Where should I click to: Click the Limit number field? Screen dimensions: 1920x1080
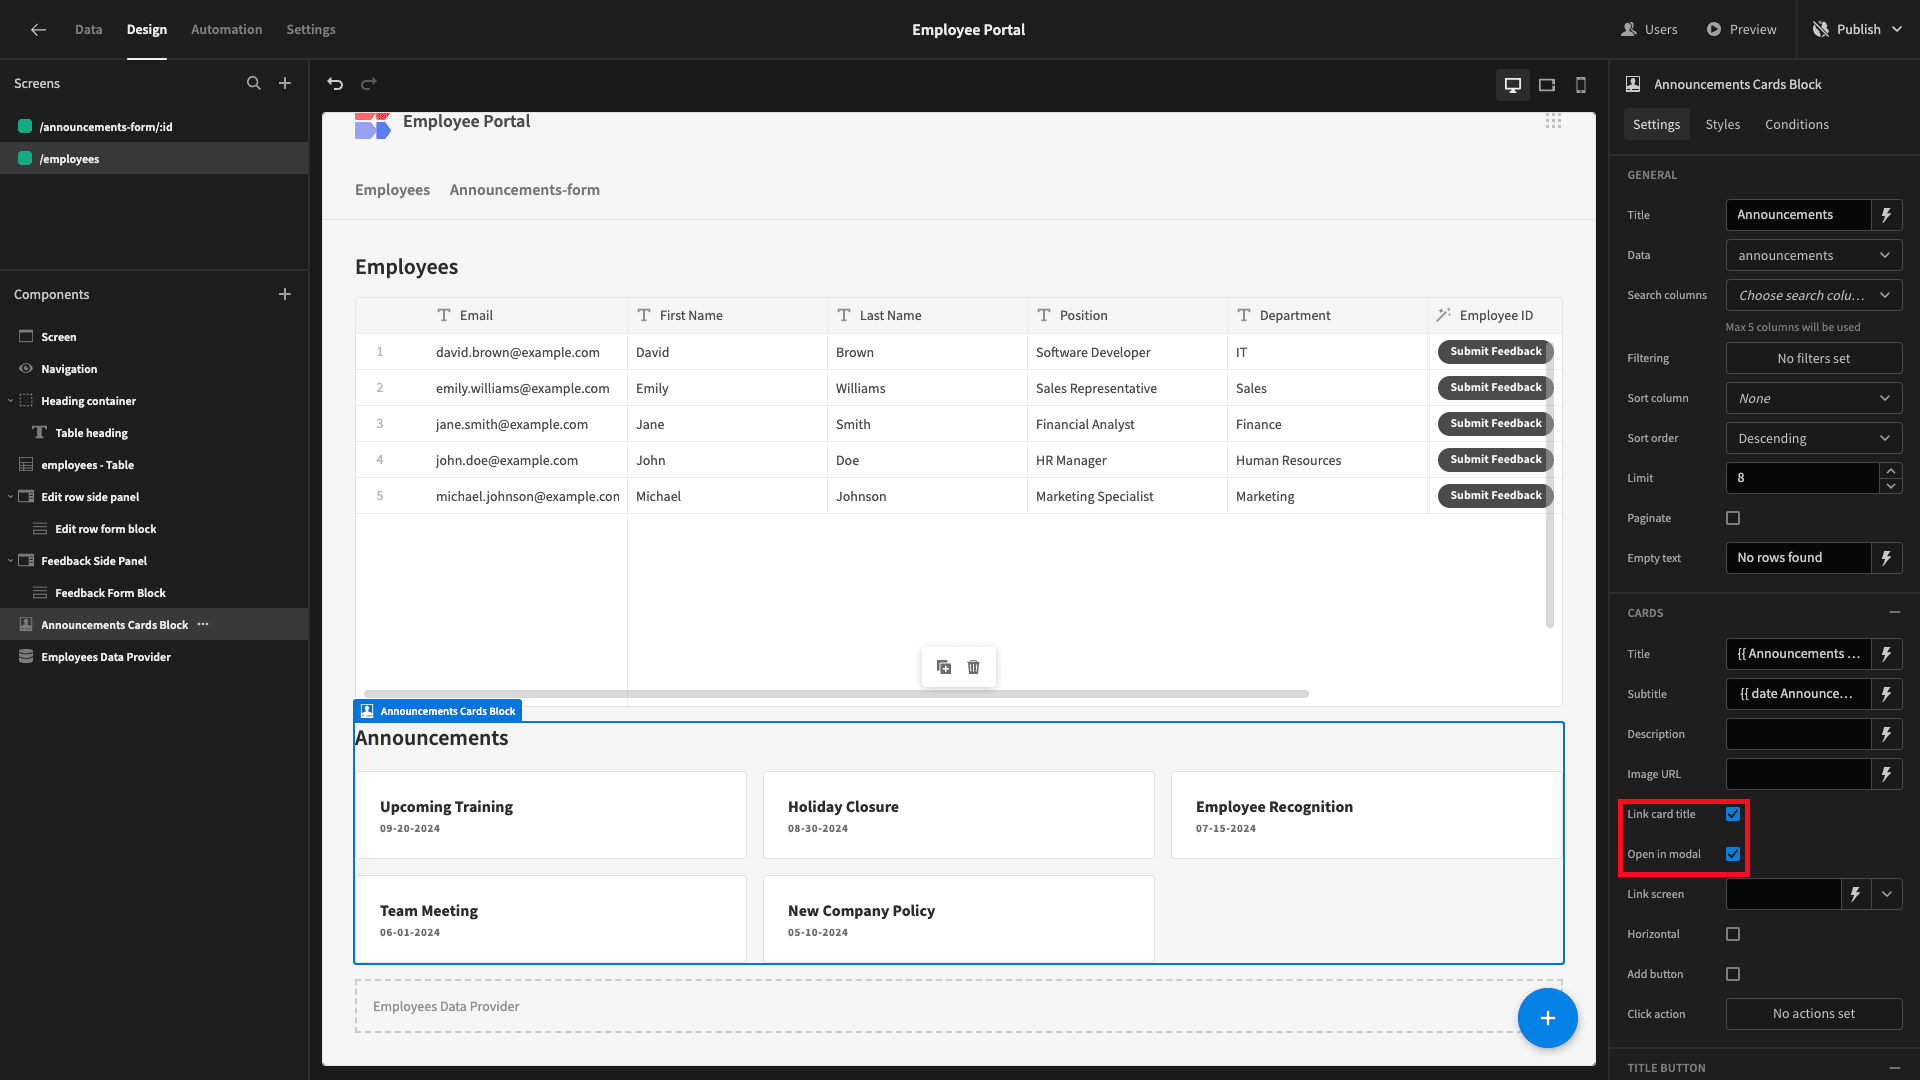click(x=1802, y=478)
